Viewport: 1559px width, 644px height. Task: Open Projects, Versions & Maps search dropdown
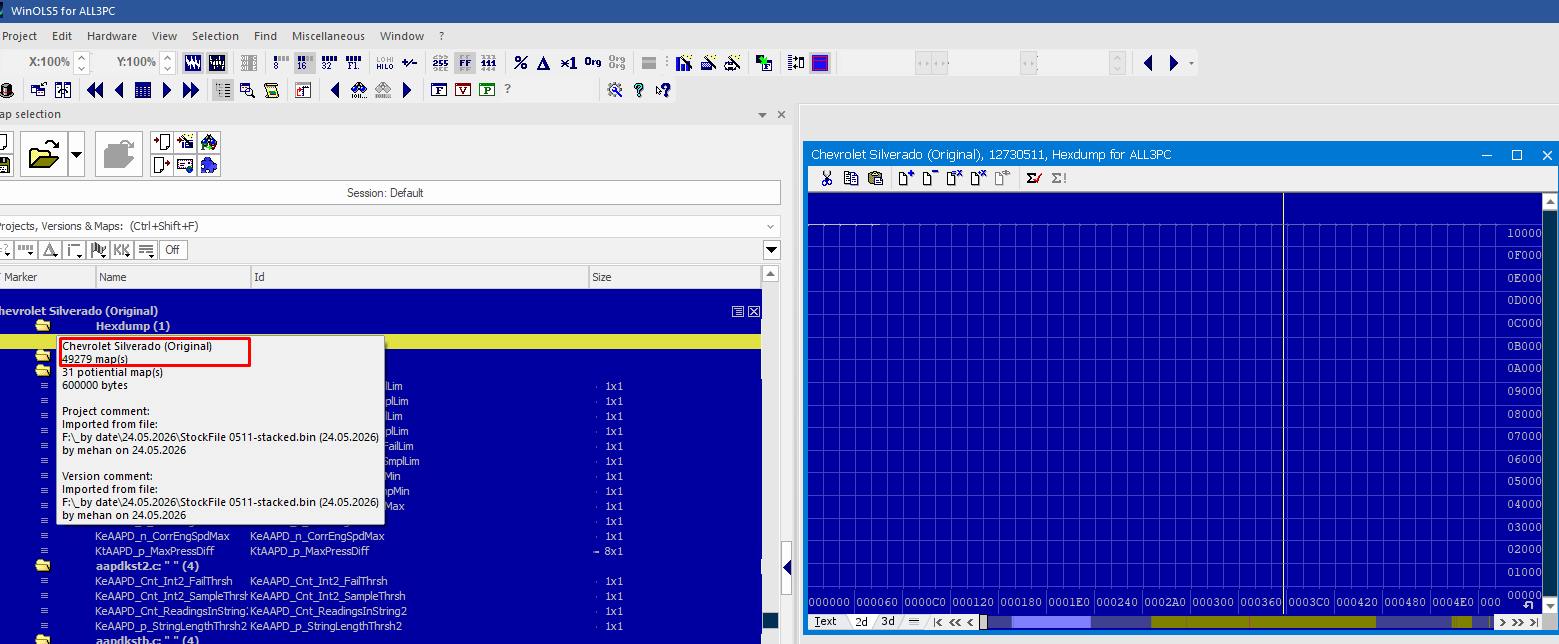(x=770, y=226)
